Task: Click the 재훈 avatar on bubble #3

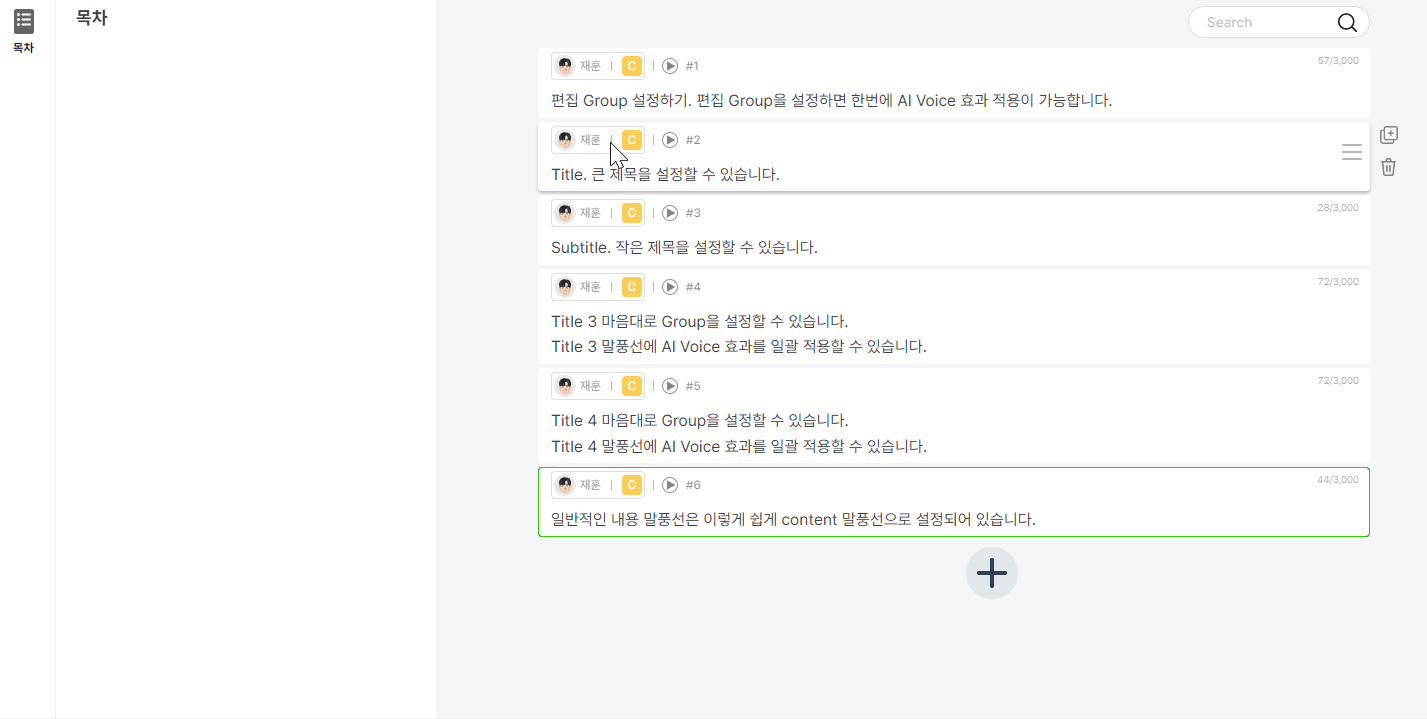Action: [565, 213]
